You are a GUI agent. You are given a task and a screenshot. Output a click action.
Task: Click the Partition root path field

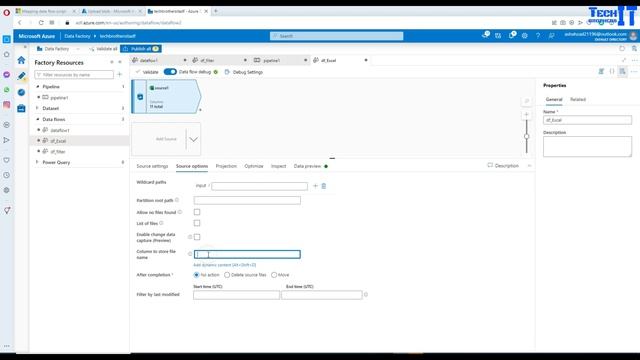(x=247, y=200)
